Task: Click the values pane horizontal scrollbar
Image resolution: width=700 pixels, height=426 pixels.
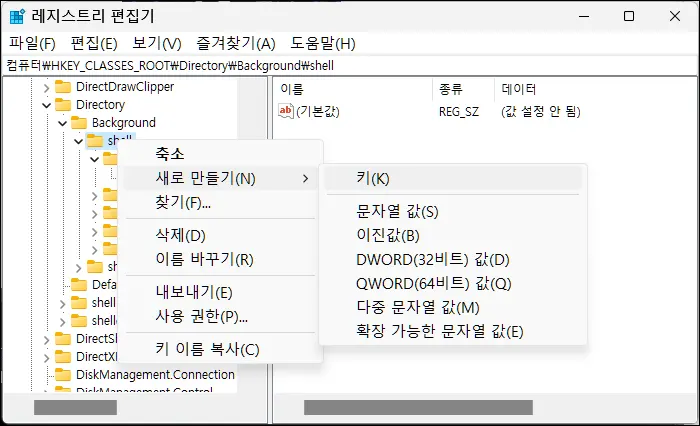Action: [x=418, y=407]
